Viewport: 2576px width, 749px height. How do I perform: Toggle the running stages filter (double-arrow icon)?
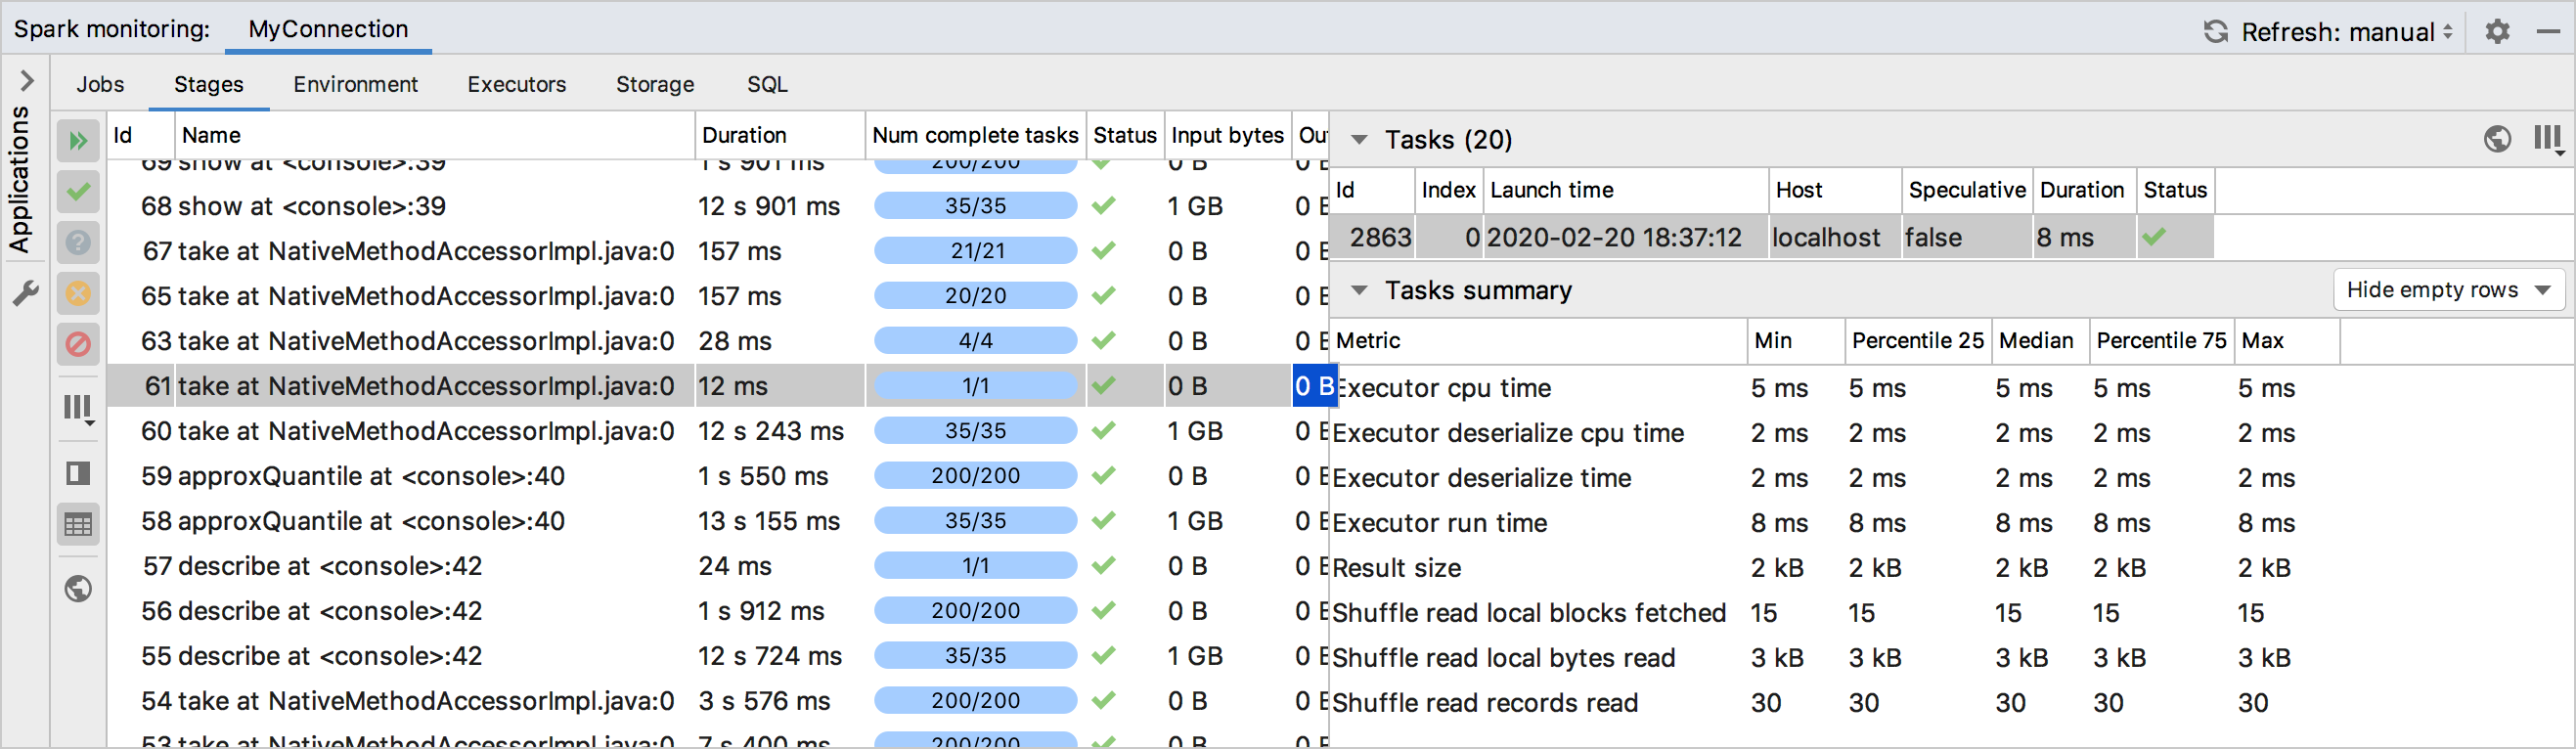(x=78, y=141)
